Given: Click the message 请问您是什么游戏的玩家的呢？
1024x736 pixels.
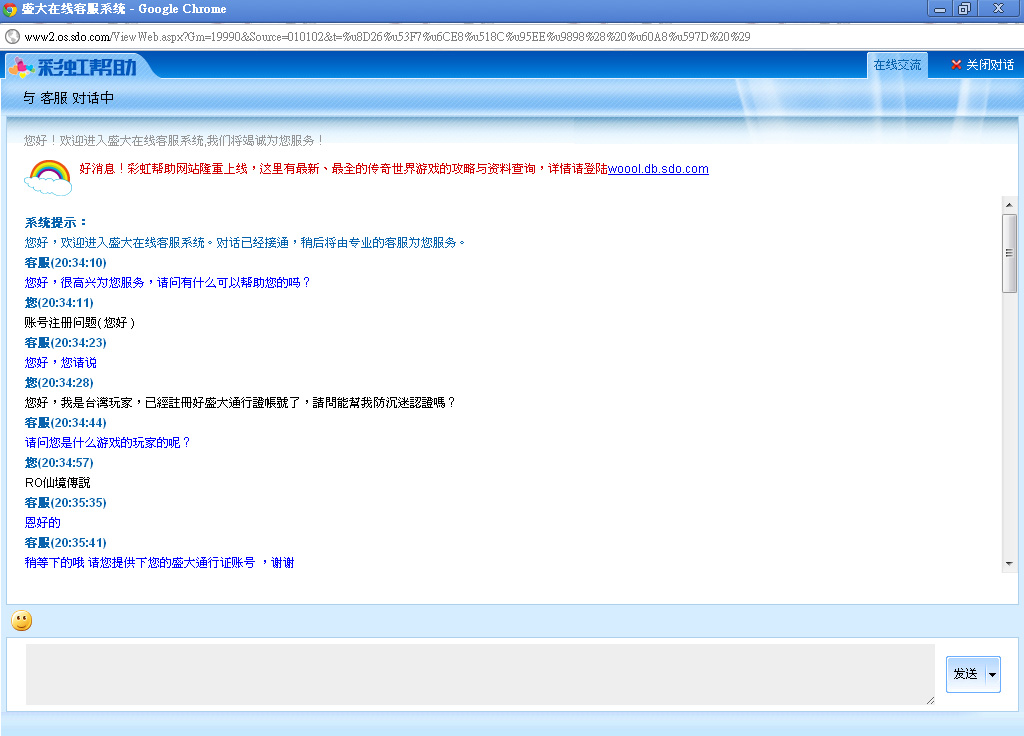Looking at the screenshot, I should coord(108,443).
